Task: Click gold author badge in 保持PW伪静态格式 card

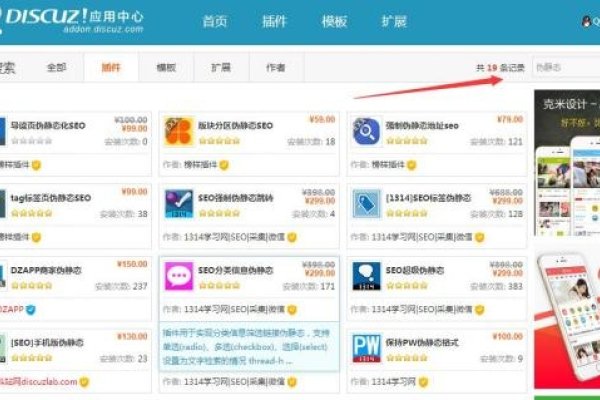Action: 423,382
